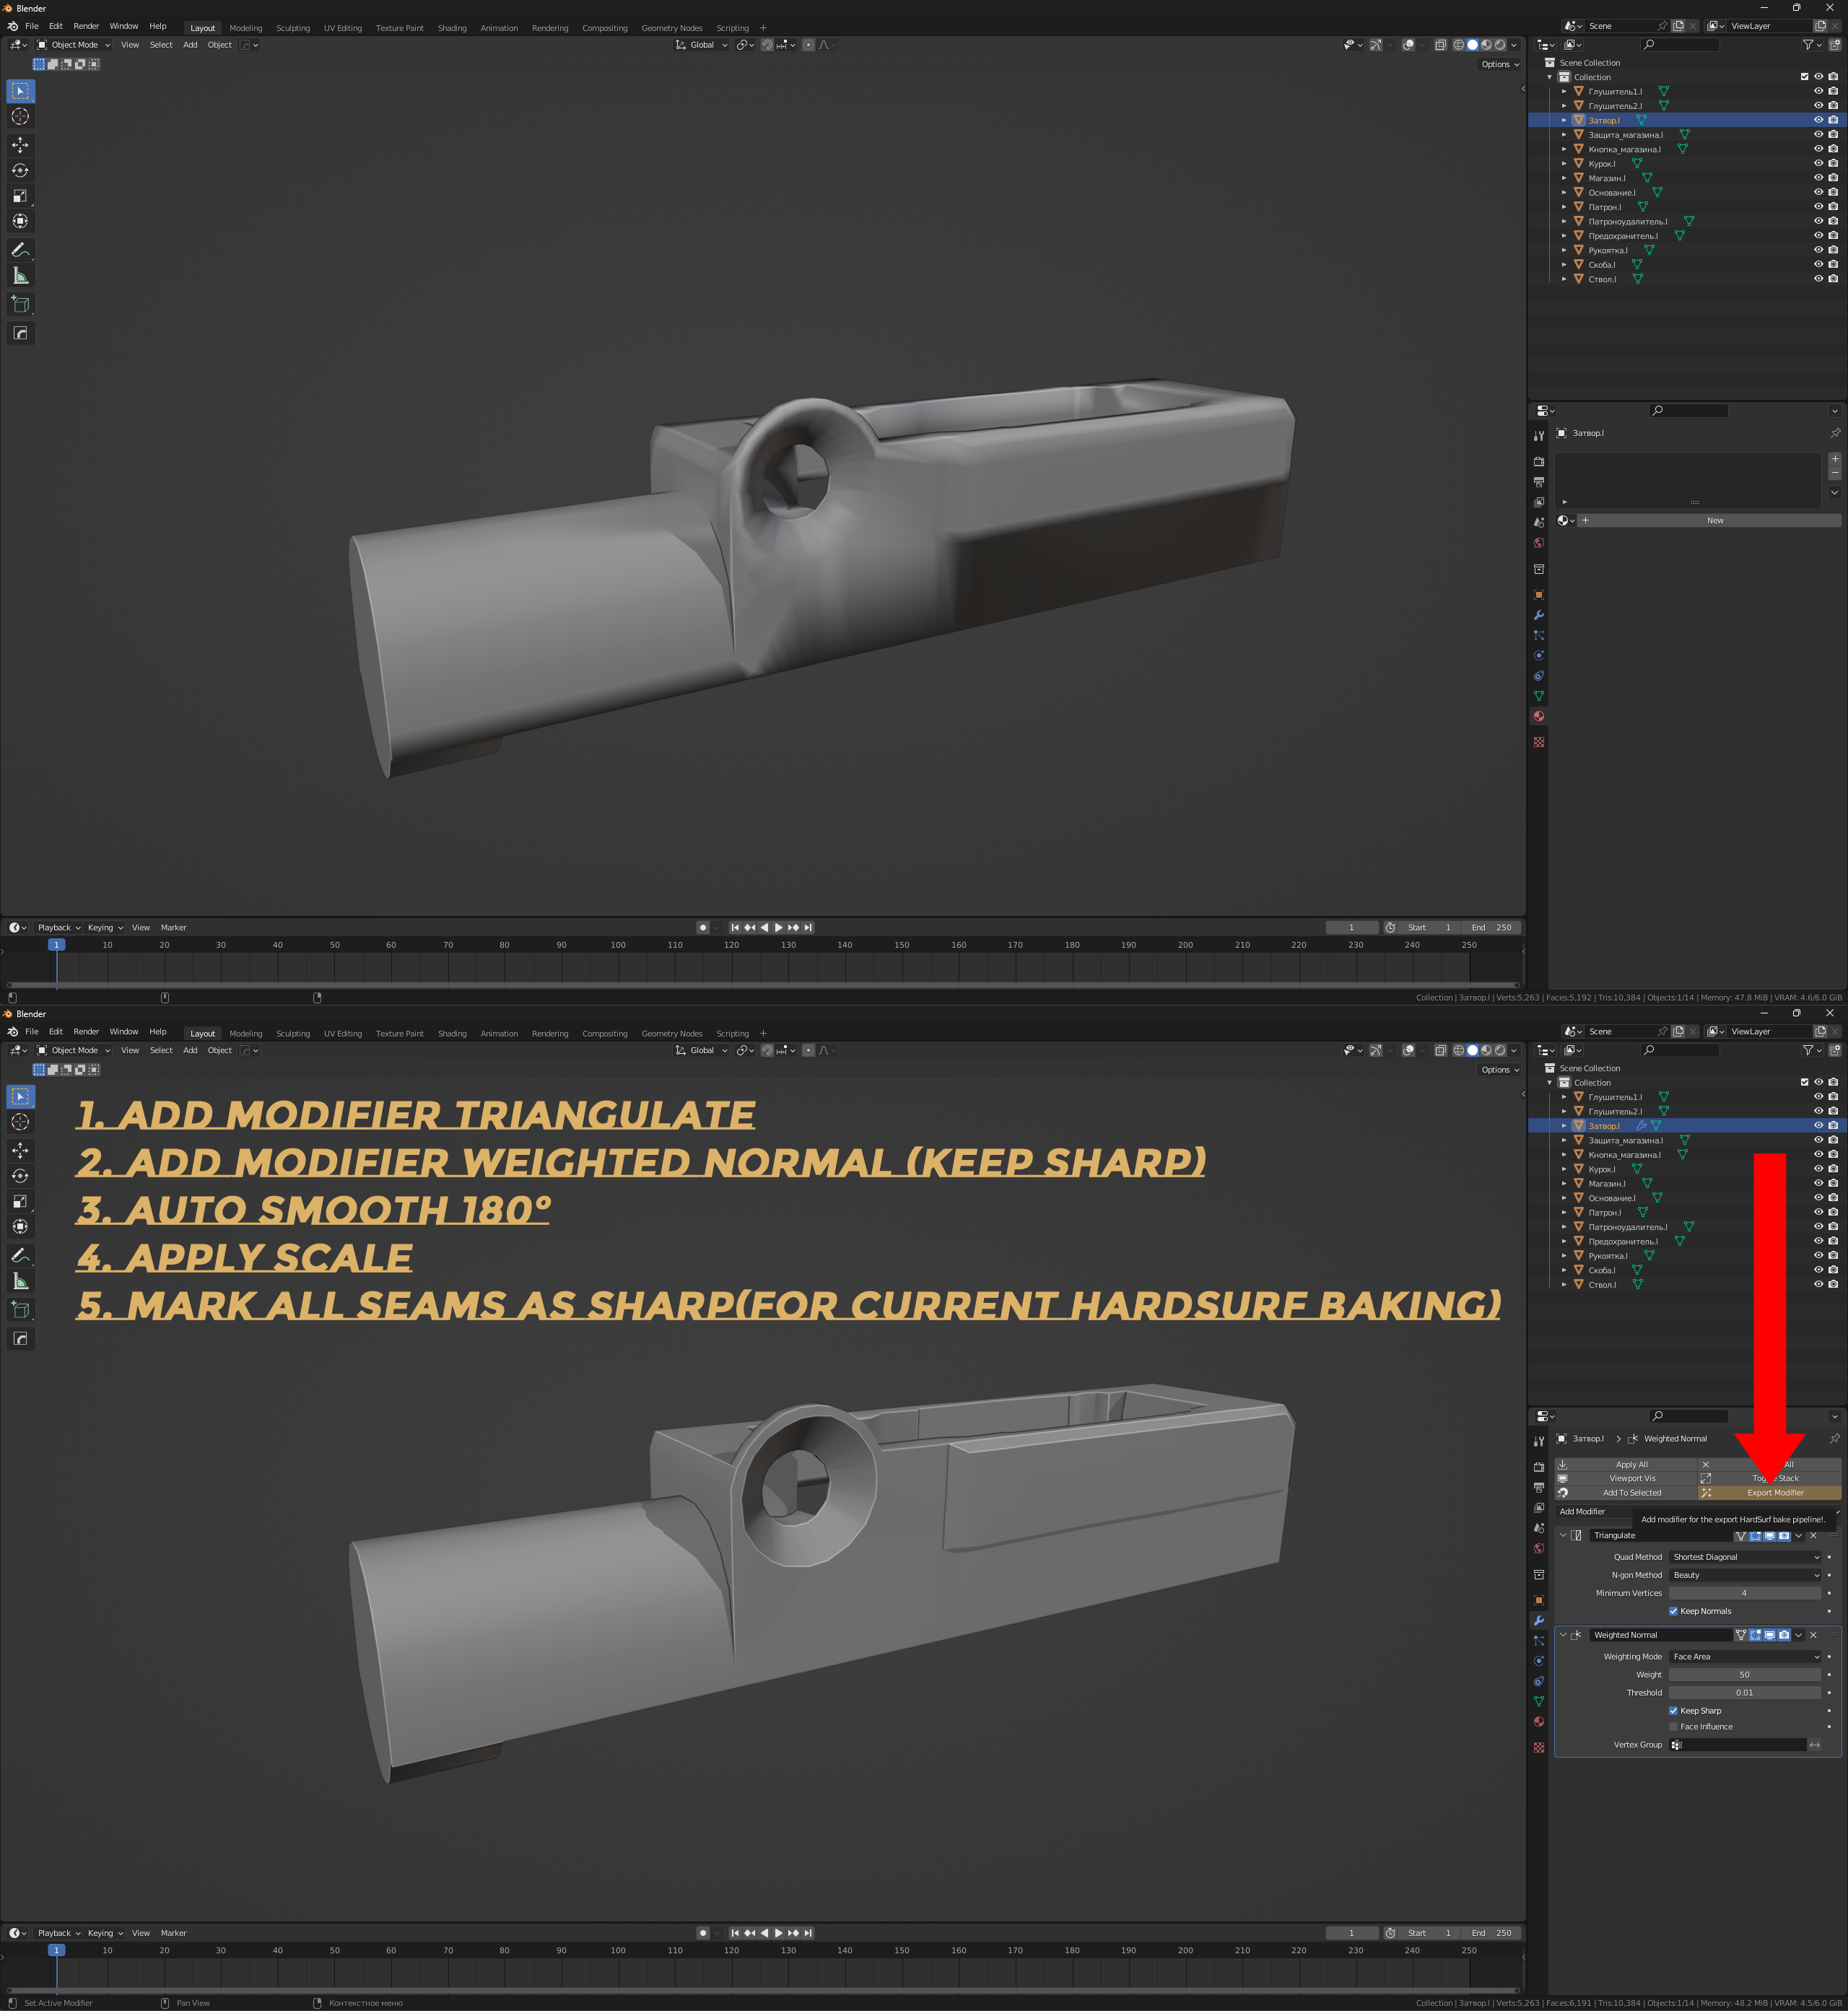Image resolution: width=1848 pixels, height=2011 pixels.
Task: Click the Apply All modifiers button
Action: tap(1631, 1464)
